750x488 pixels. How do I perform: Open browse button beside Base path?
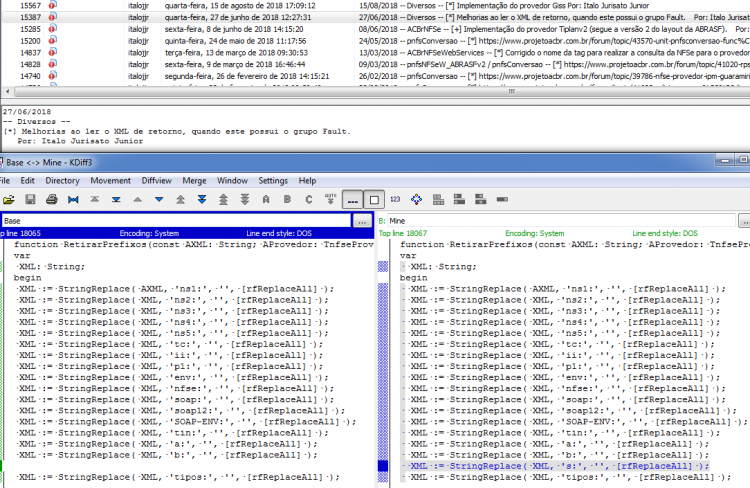pos(363,221)
